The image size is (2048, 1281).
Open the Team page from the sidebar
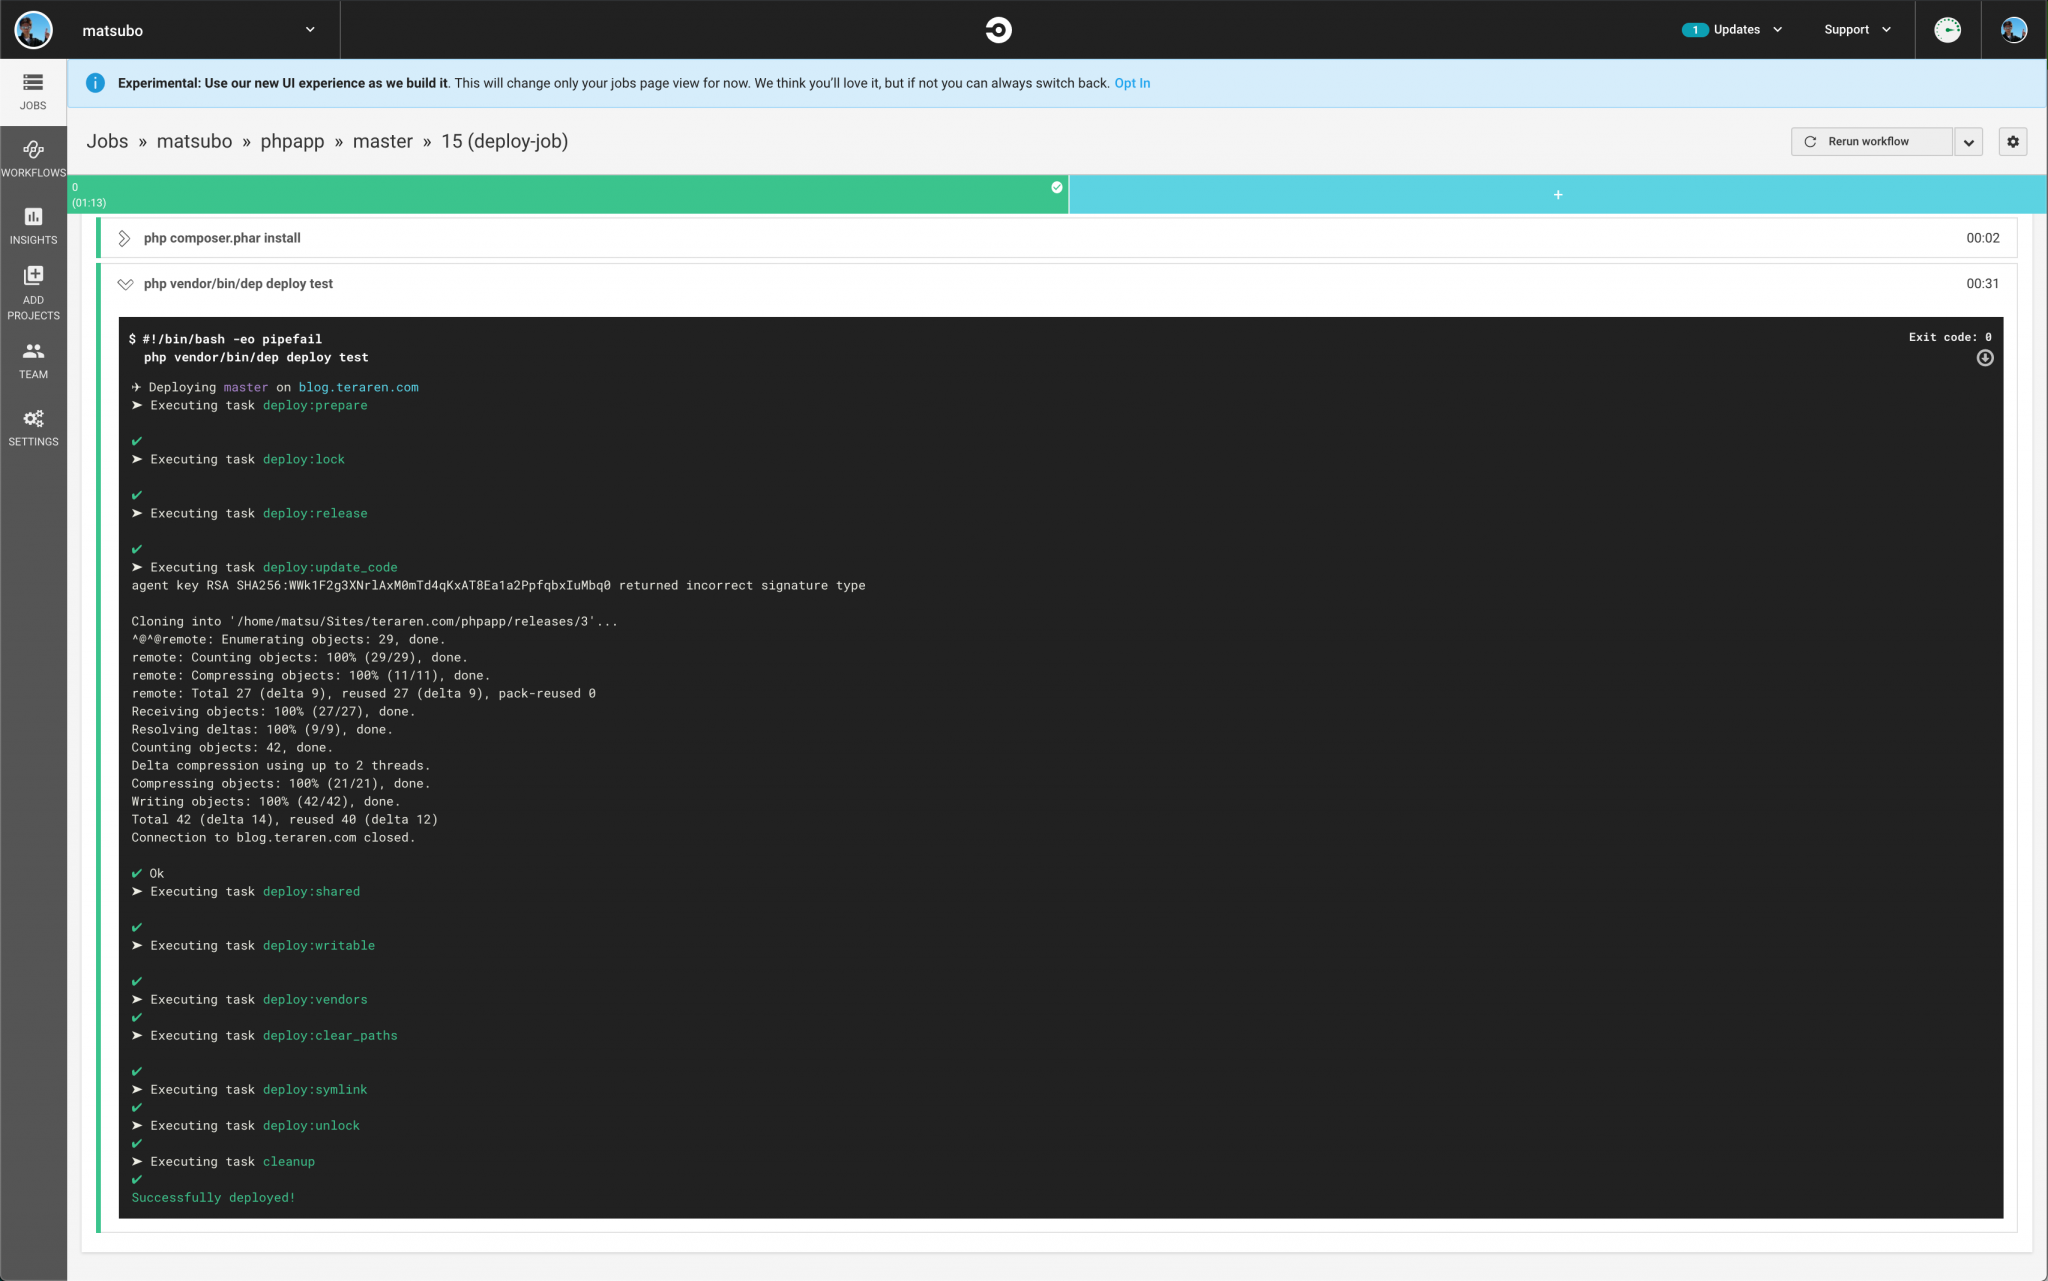[33, 360]
